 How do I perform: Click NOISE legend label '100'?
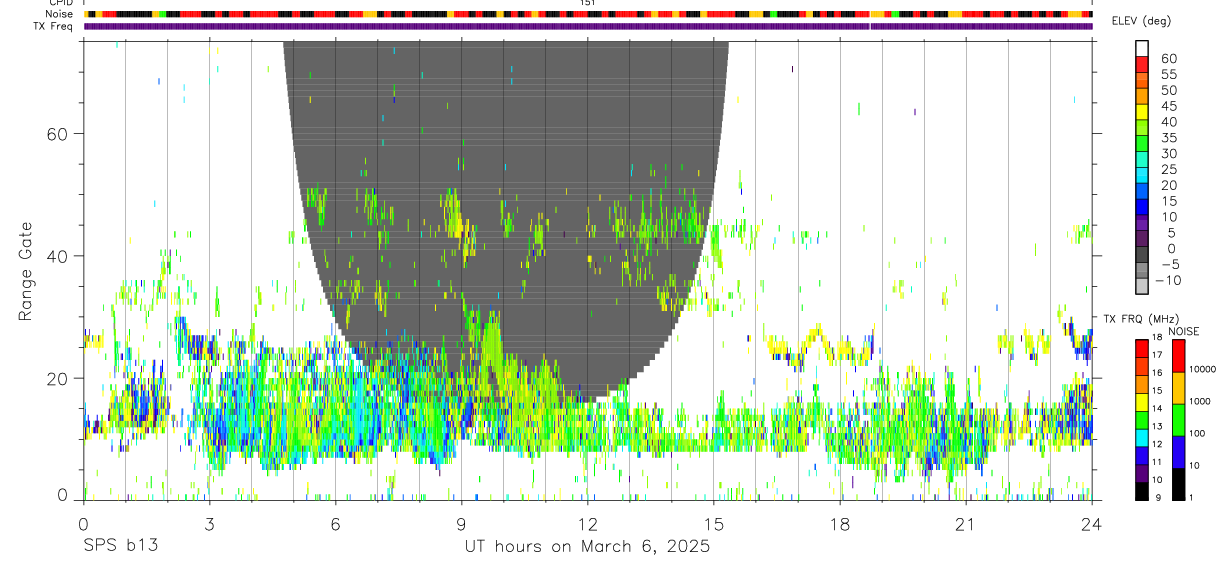coord(1197,433)
